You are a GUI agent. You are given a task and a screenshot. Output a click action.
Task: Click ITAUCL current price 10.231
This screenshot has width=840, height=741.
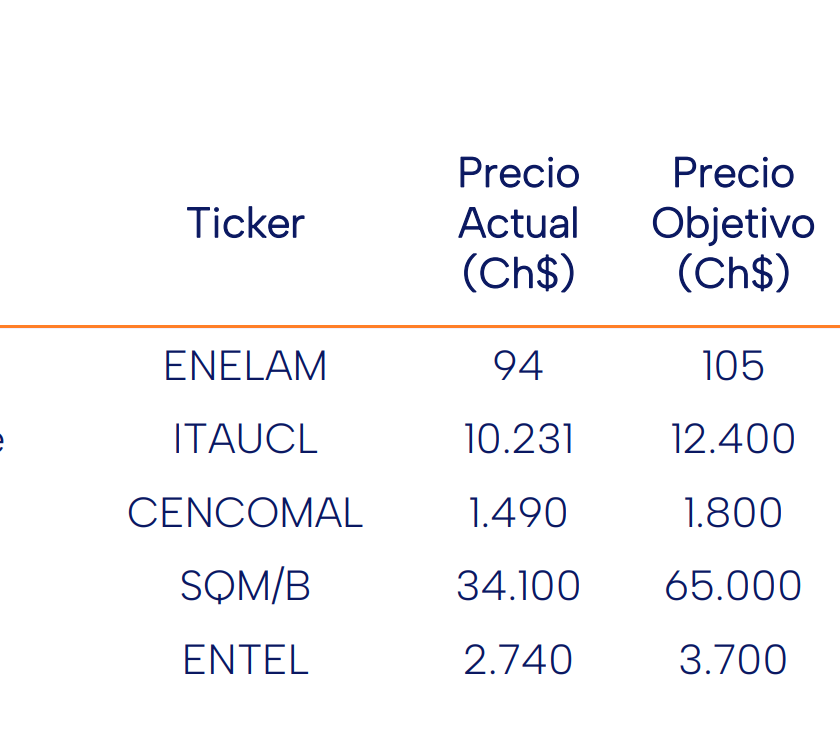point(518,439)
